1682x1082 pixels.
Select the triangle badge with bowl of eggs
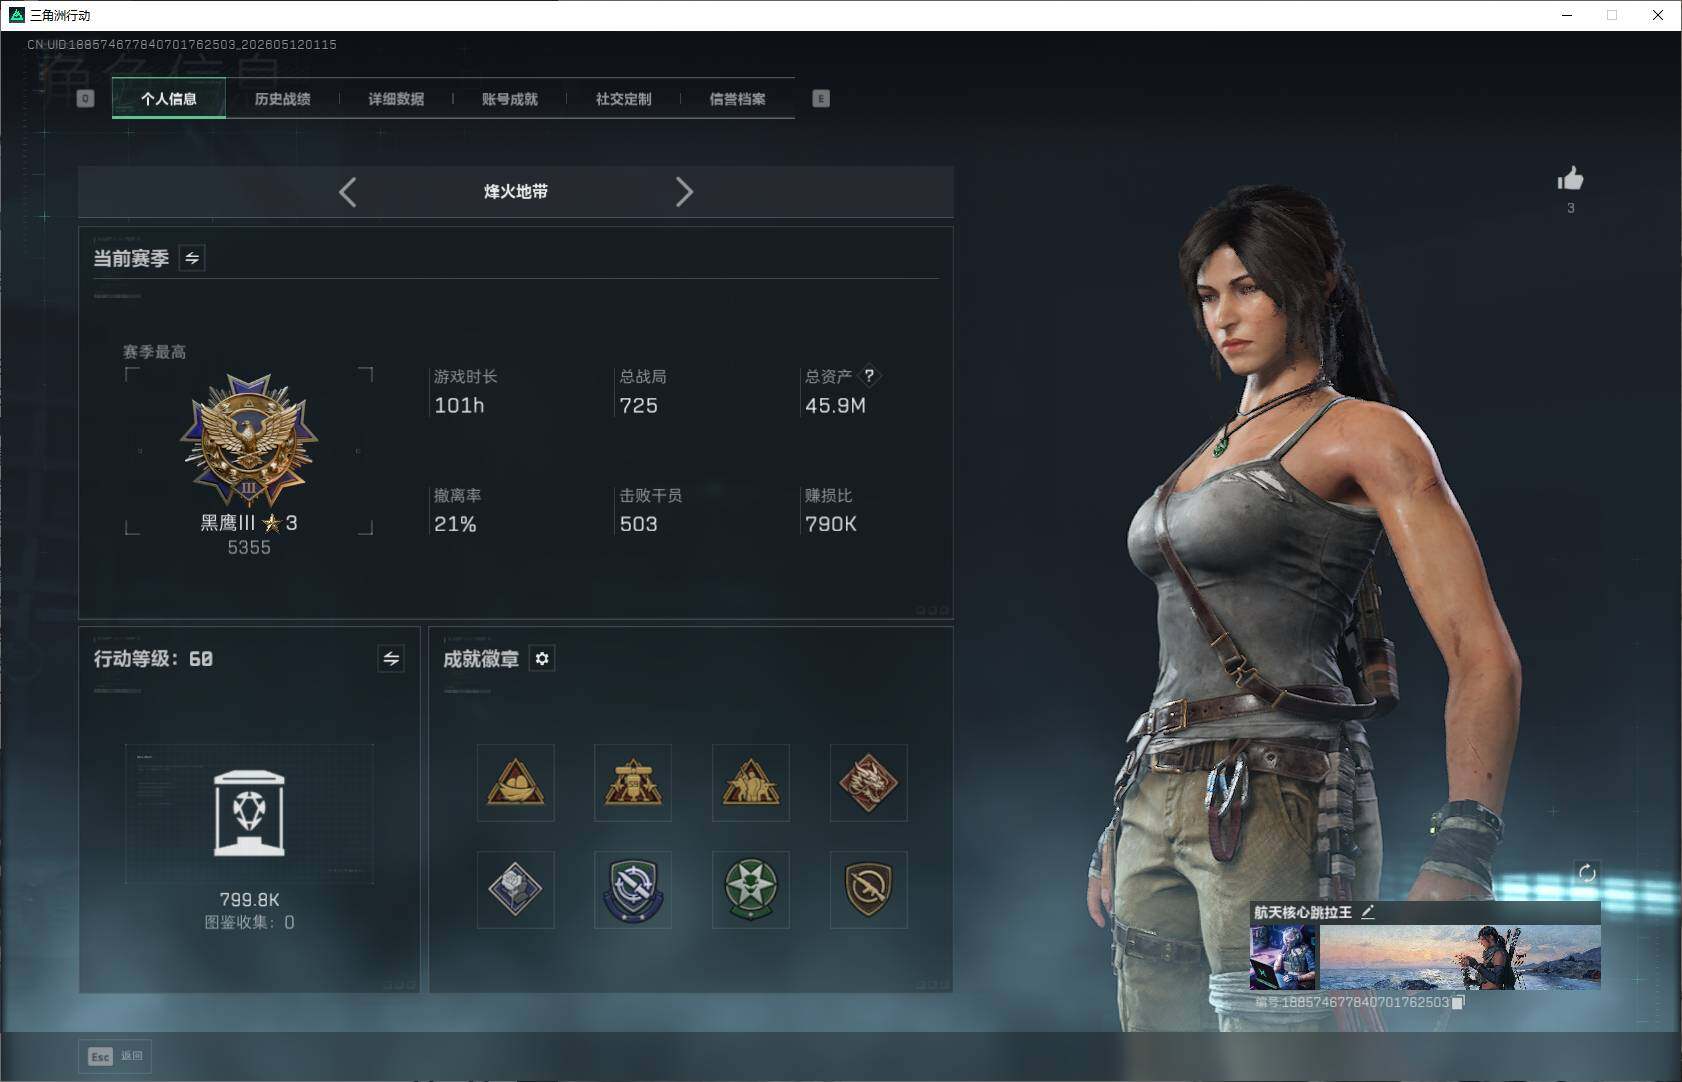pyautogui.click(x=516, y=783)
